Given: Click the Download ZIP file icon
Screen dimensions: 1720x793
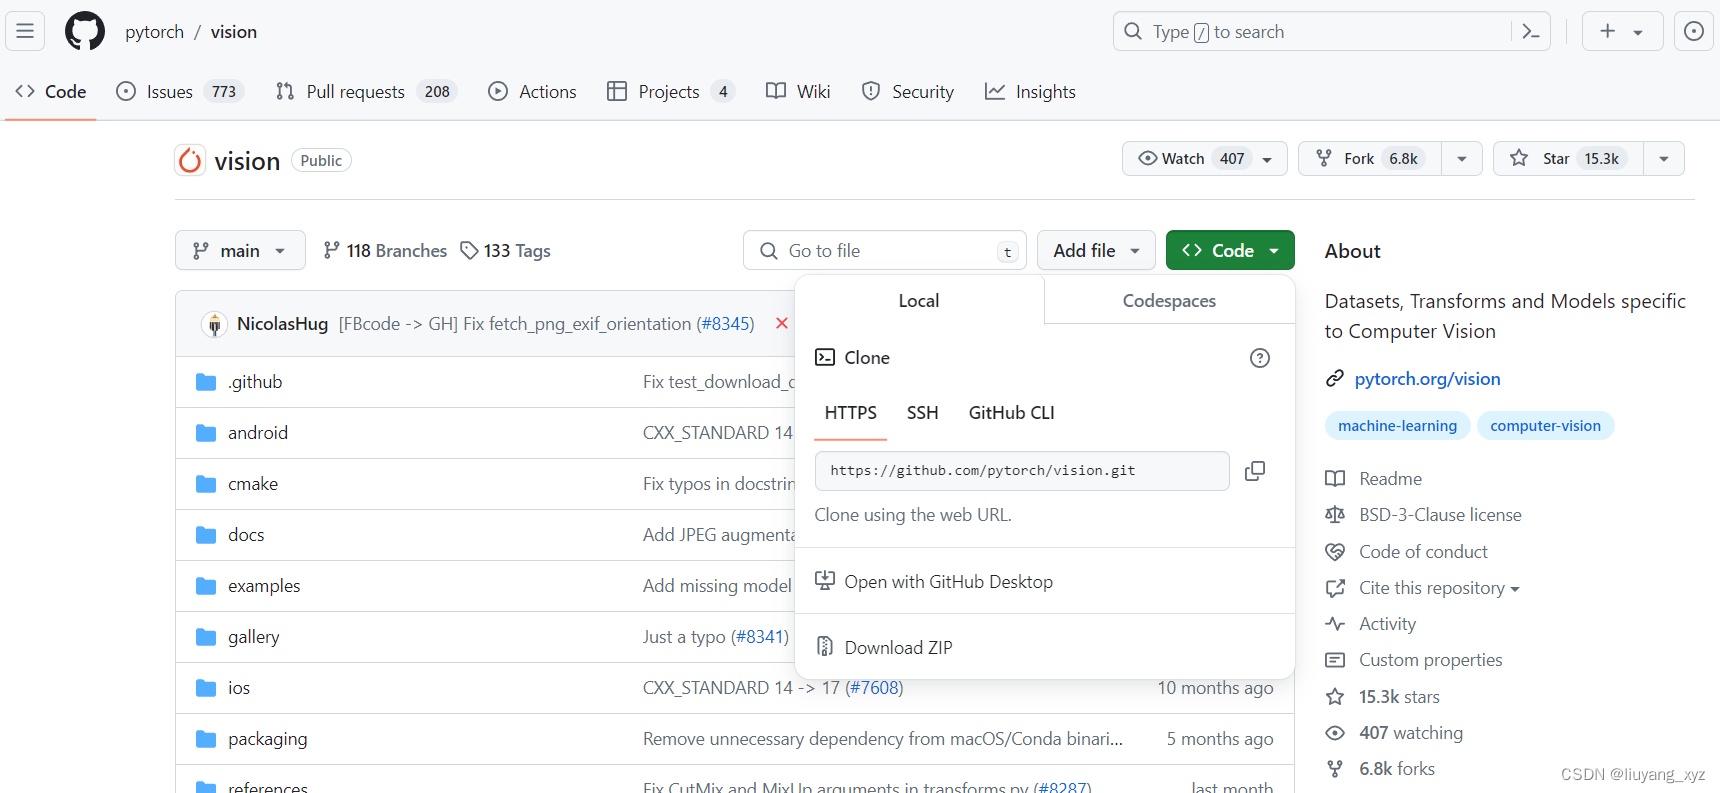Looking at the screenshot, I should tap(825, 647).
